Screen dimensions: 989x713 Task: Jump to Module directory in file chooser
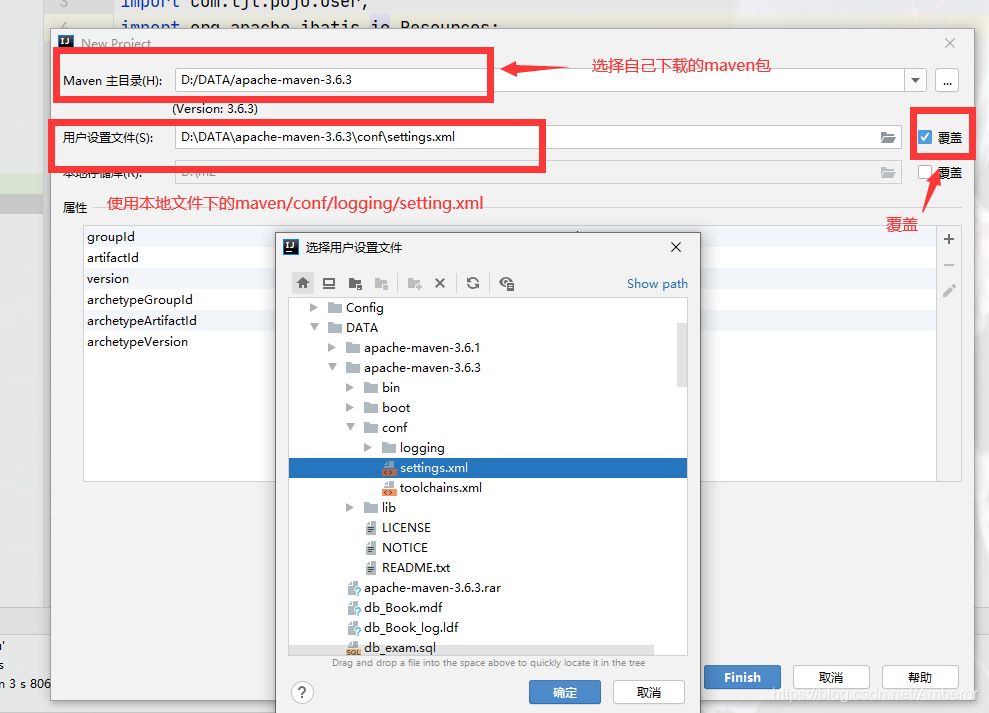(381, 283)
